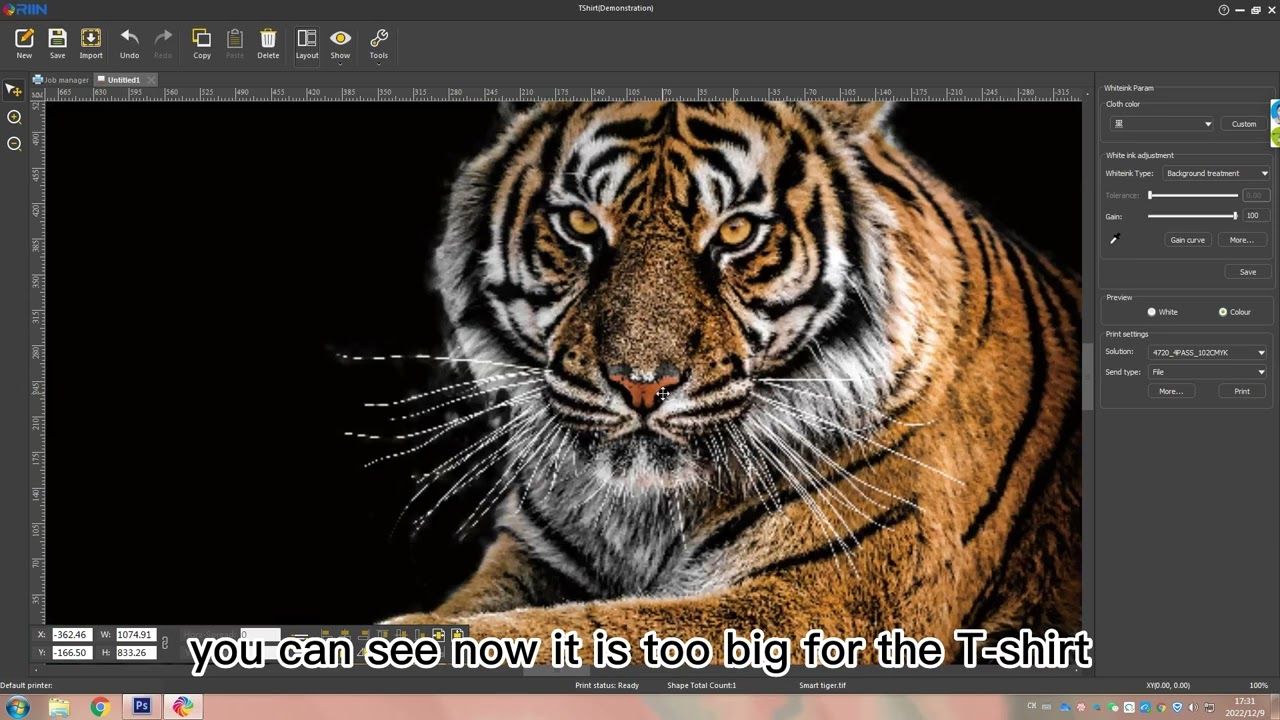Click the H height field

135,653
